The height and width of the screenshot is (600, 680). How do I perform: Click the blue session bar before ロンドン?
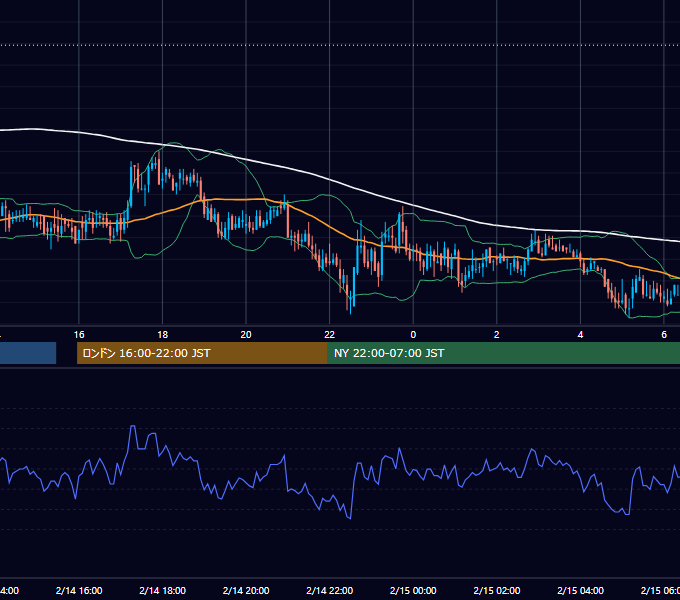tap(28, 353)
